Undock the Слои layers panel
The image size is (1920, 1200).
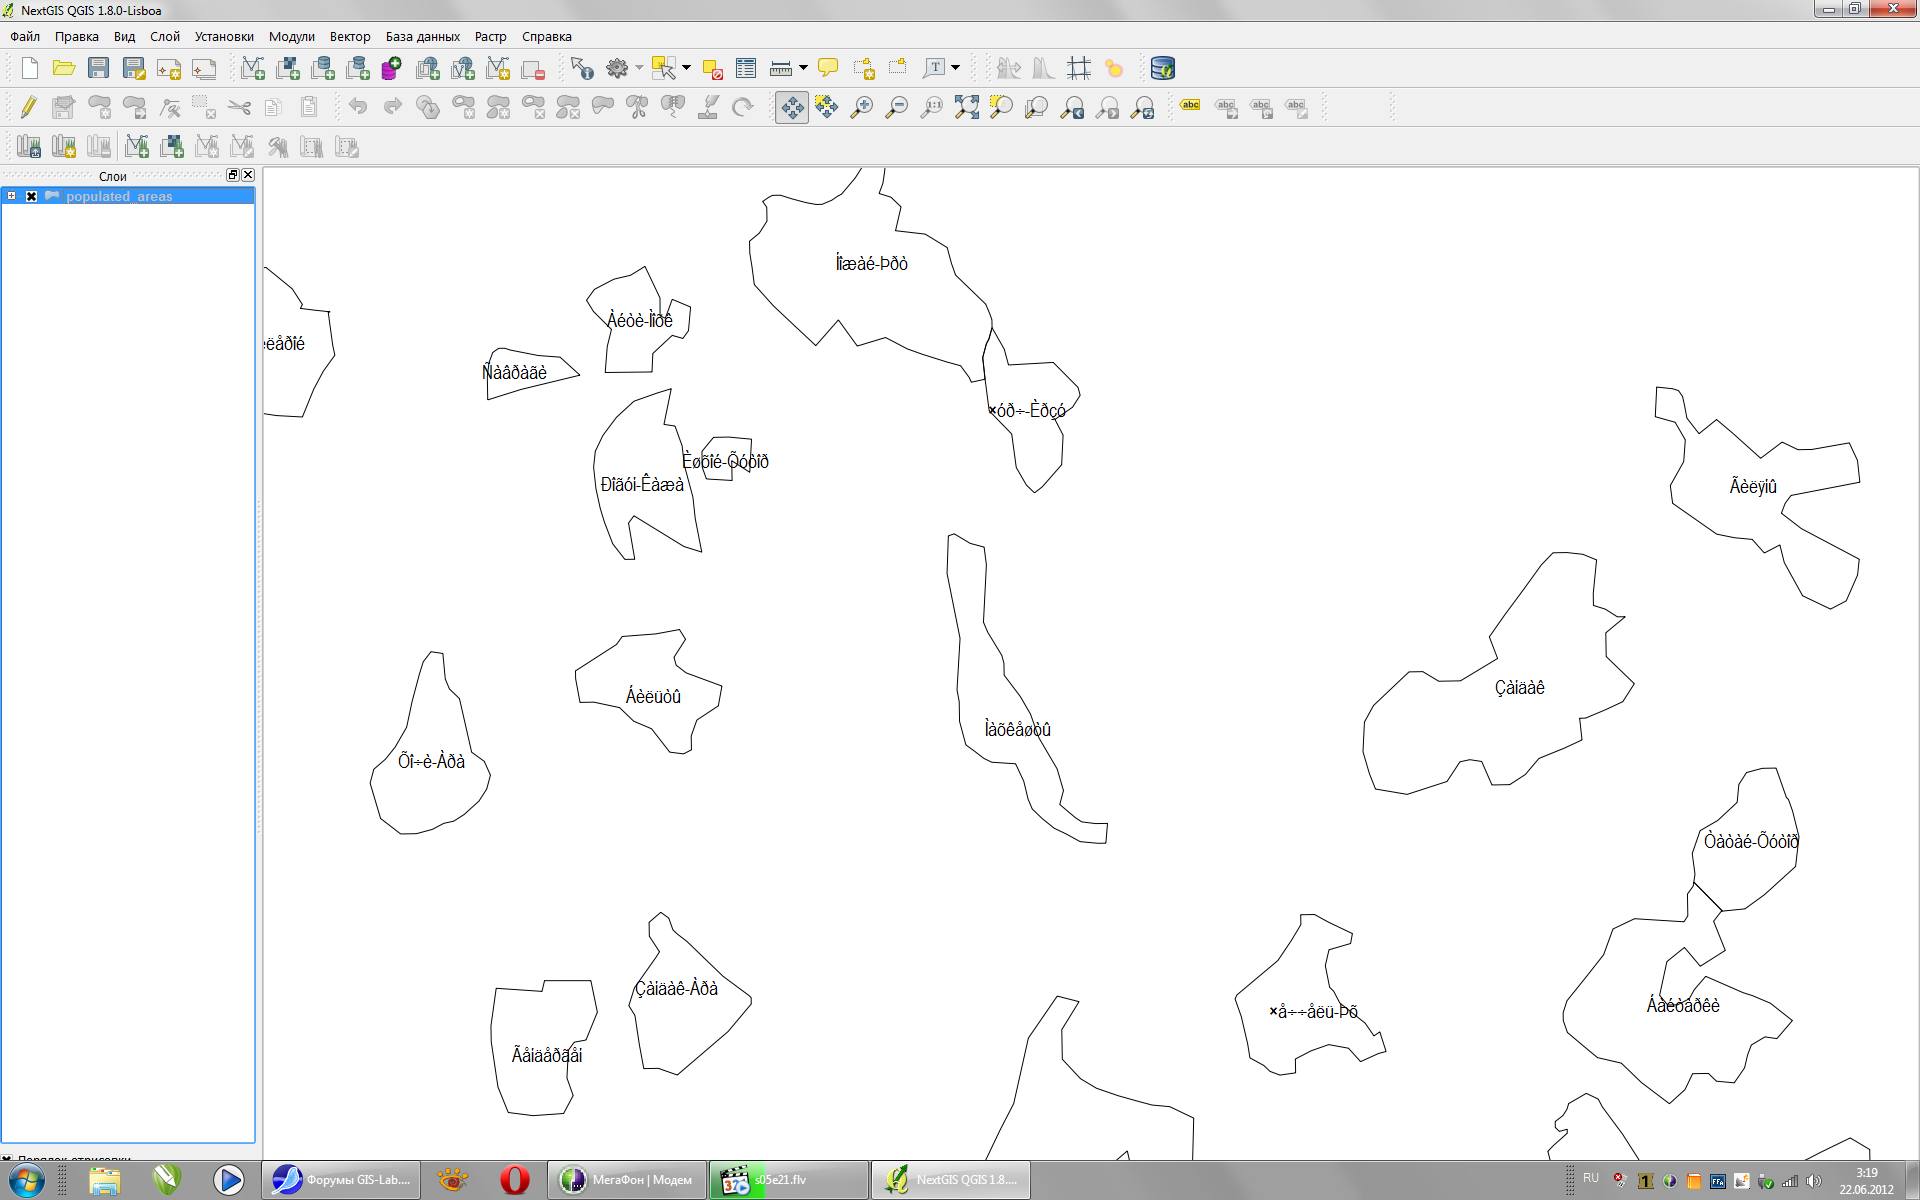tap(232, 175)
